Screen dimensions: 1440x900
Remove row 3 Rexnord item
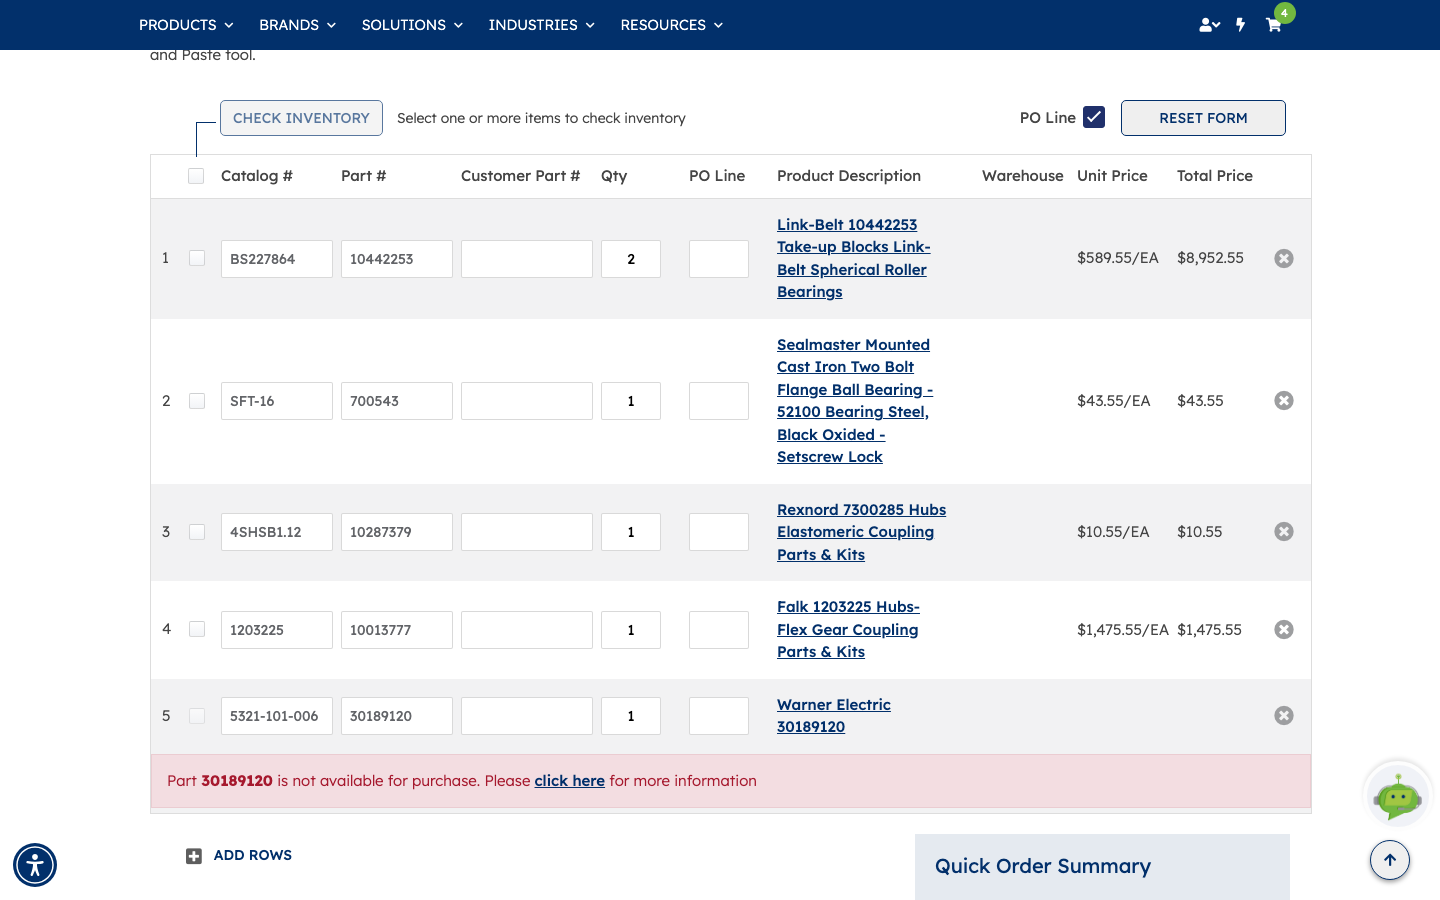click(1284, 532)
